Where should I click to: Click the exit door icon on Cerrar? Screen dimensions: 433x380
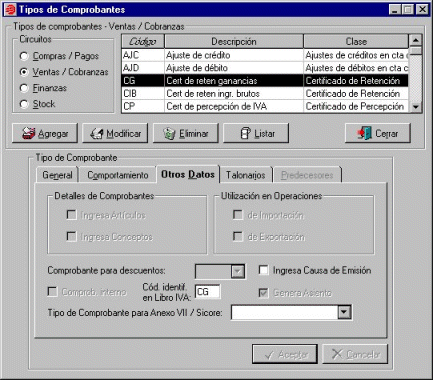point(364,133)
